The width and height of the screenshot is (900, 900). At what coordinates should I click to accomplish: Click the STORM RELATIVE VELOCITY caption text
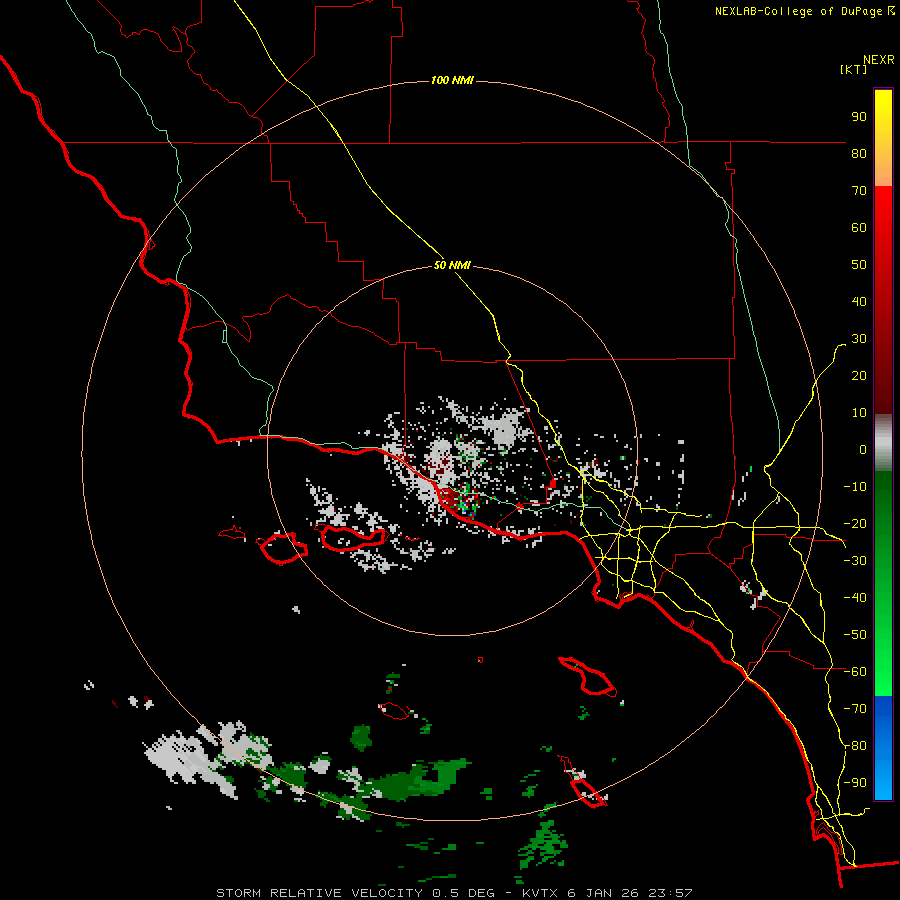319,893
